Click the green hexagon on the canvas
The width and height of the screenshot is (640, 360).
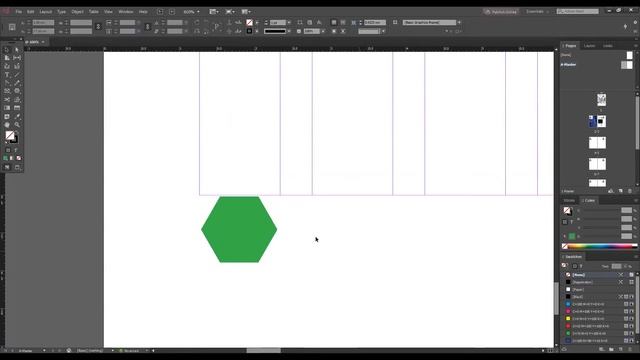[239, 229]
